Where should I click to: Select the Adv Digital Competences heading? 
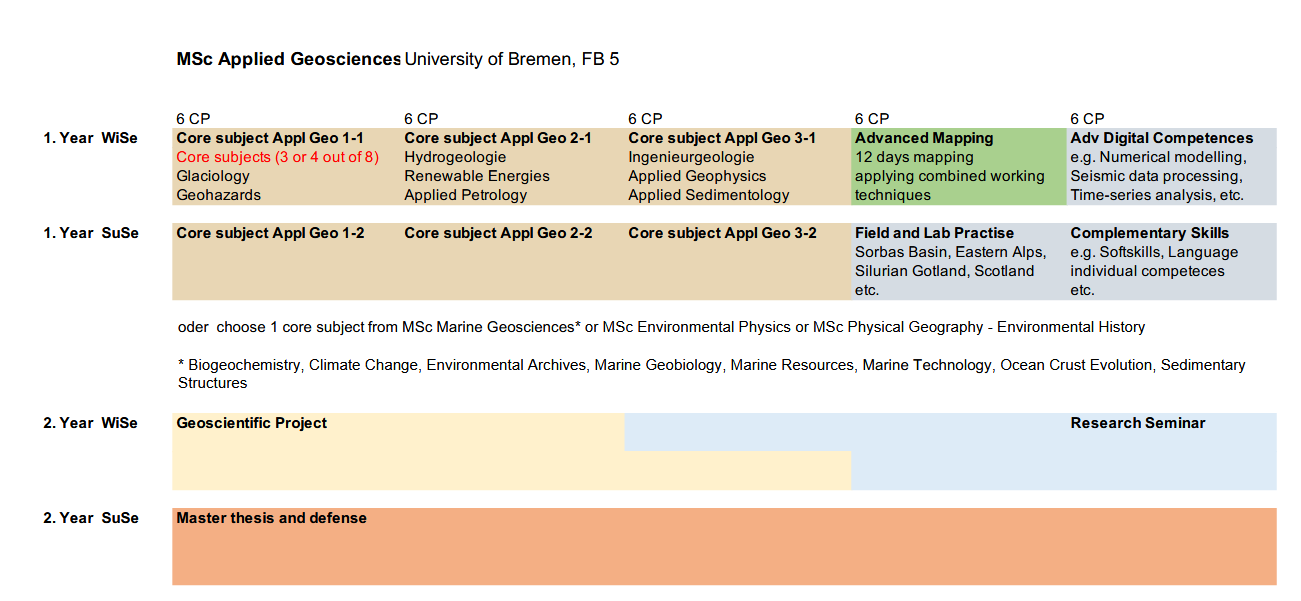pos(1161,138)
